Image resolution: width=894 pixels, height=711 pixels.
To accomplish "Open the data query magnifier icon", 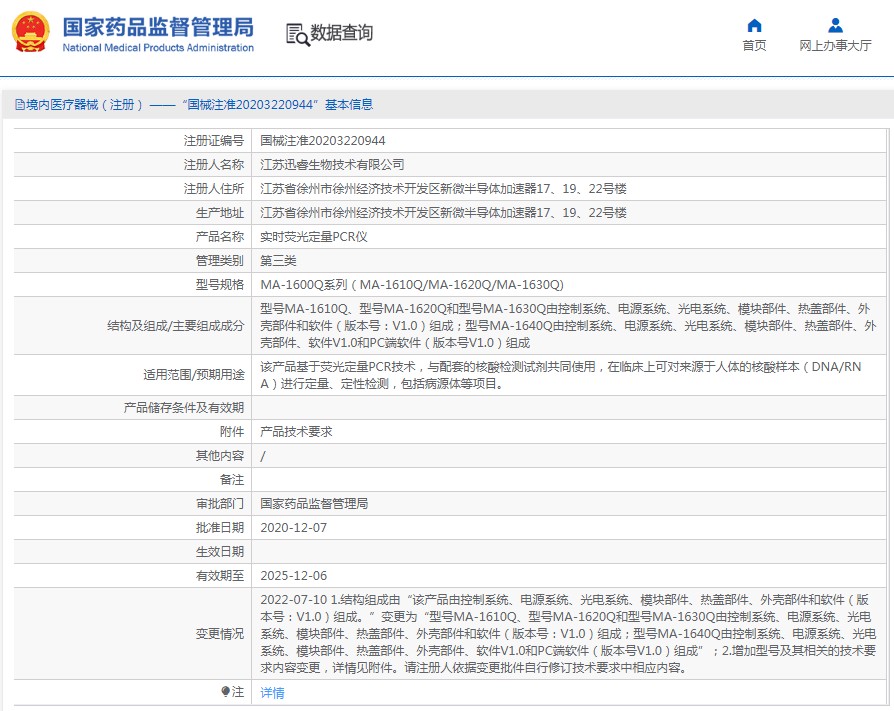I will tap(298, 35).
